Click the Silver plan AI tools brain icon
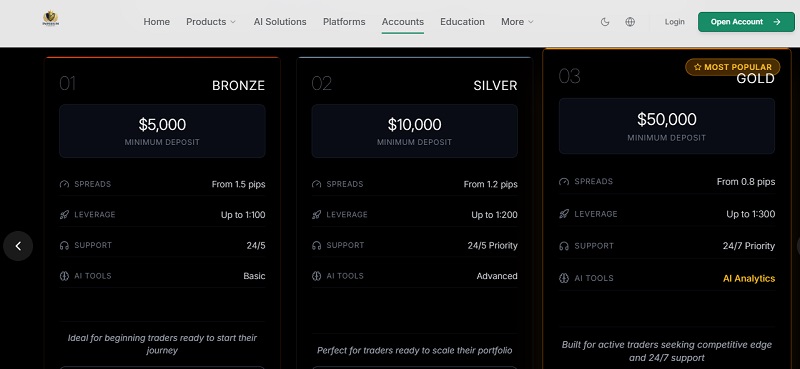 (x=316, y=276)
